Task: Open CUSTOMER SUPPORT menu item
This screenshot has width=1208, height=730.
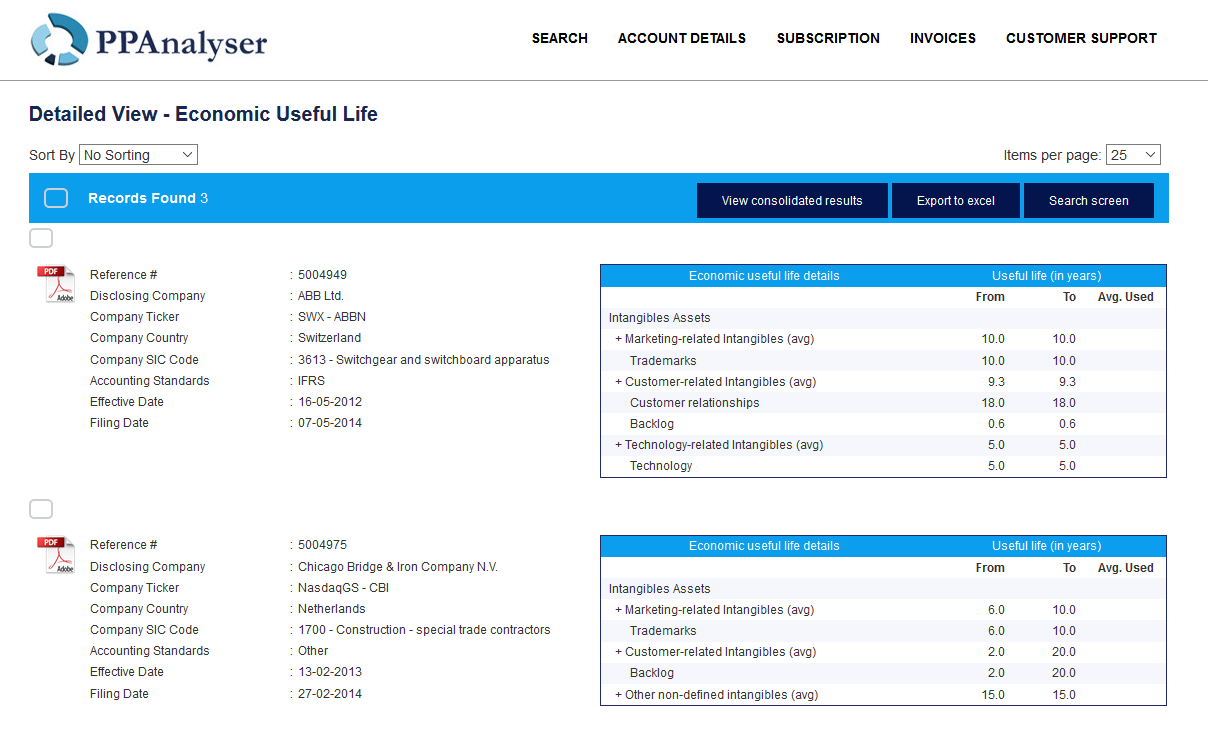Action: [1081, 38]
